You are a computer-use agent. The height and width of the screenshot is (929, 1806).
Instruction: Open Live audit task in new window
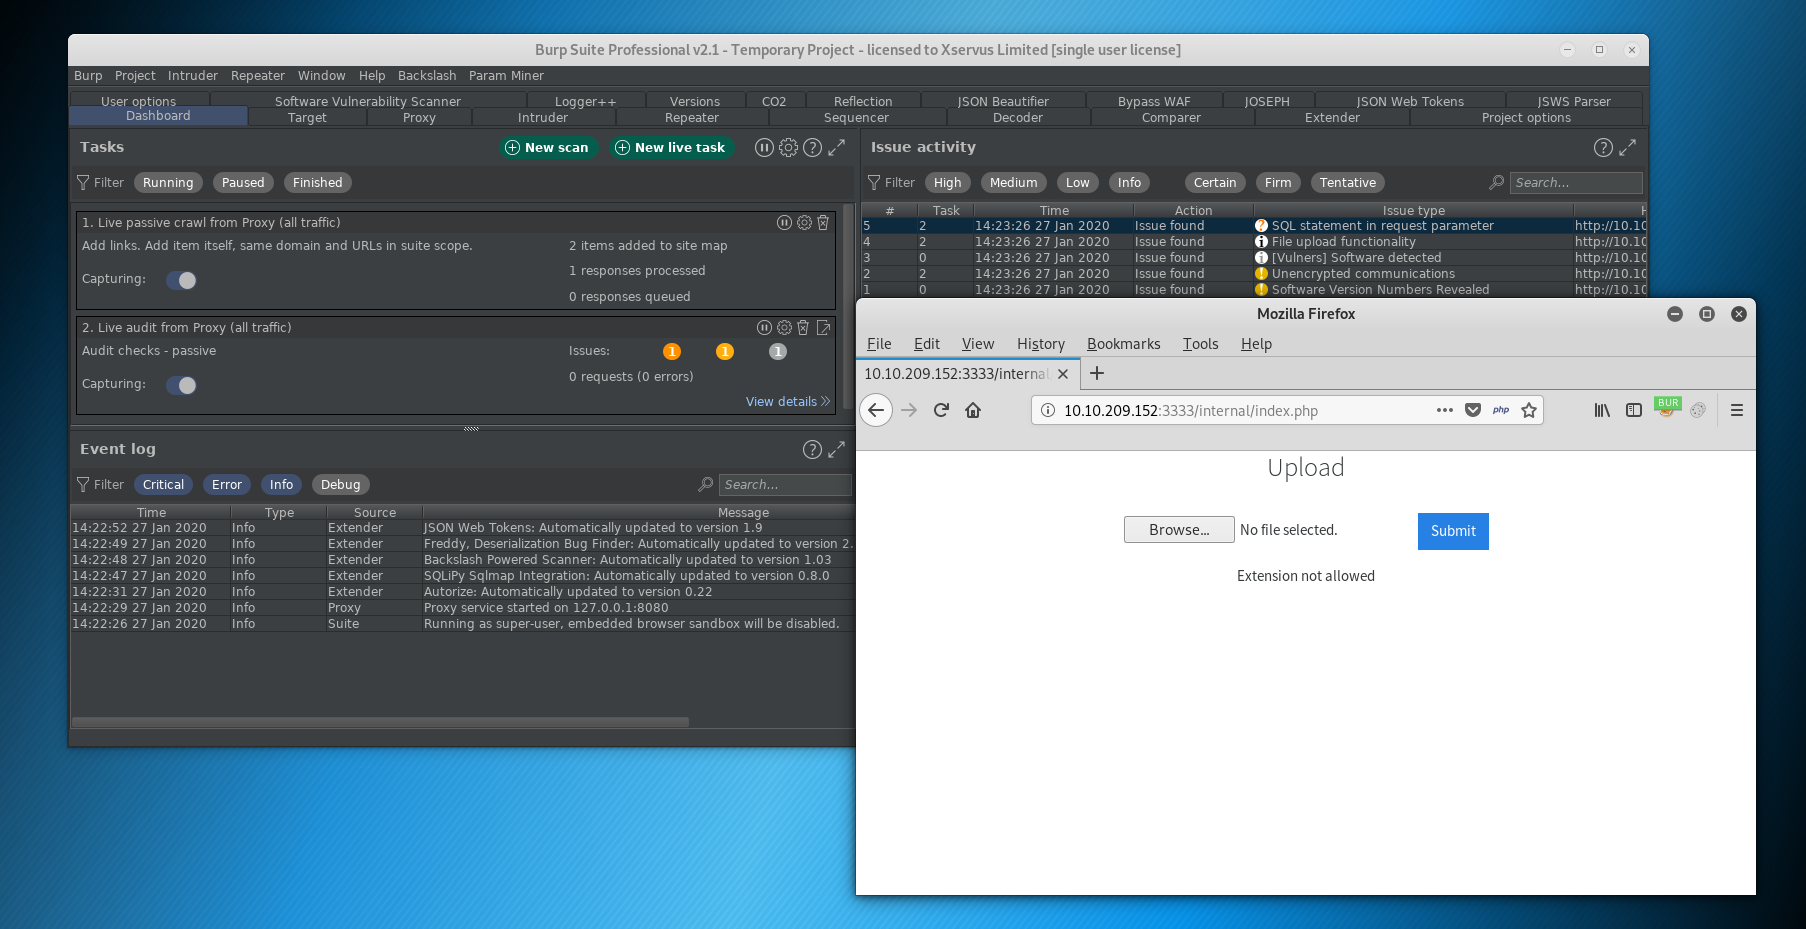click(823, 327)
